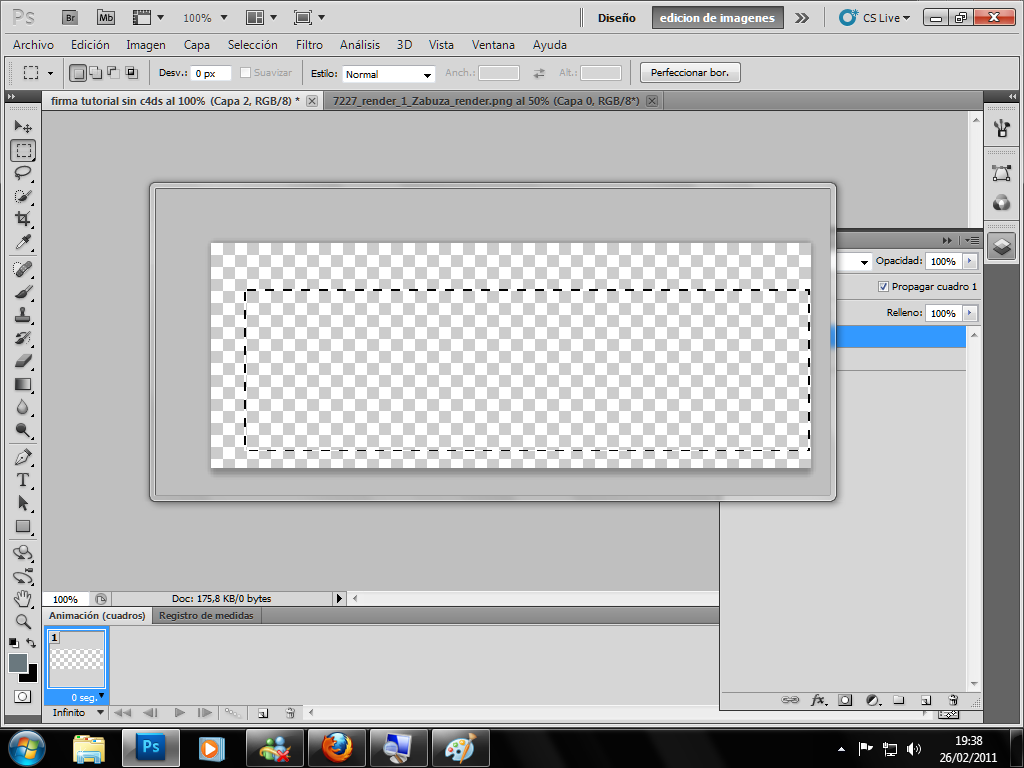Viewport: 1024px width, 768px height.
Task: Duplicate selected animation frame
Action: [x=263, y=713]
